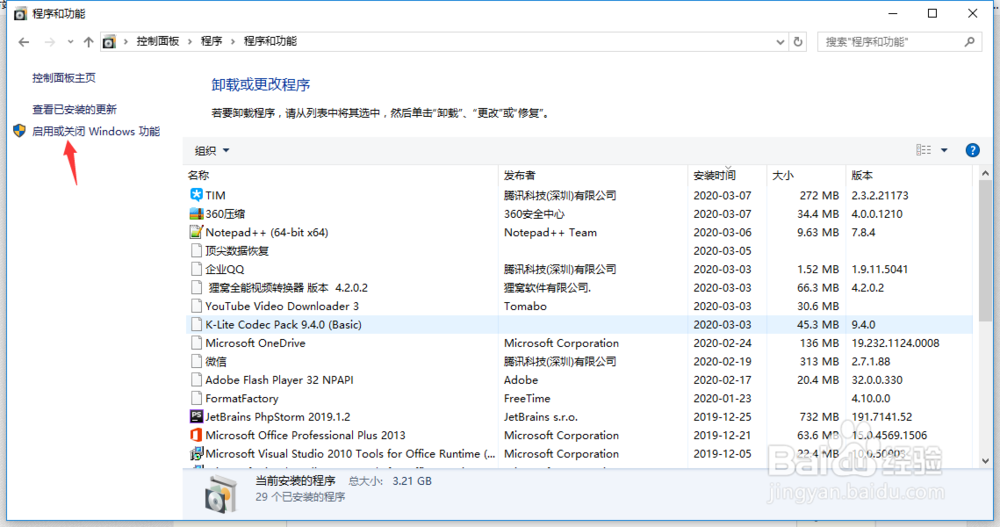Expand the address bar history dropdown

[x=780, y=42]
